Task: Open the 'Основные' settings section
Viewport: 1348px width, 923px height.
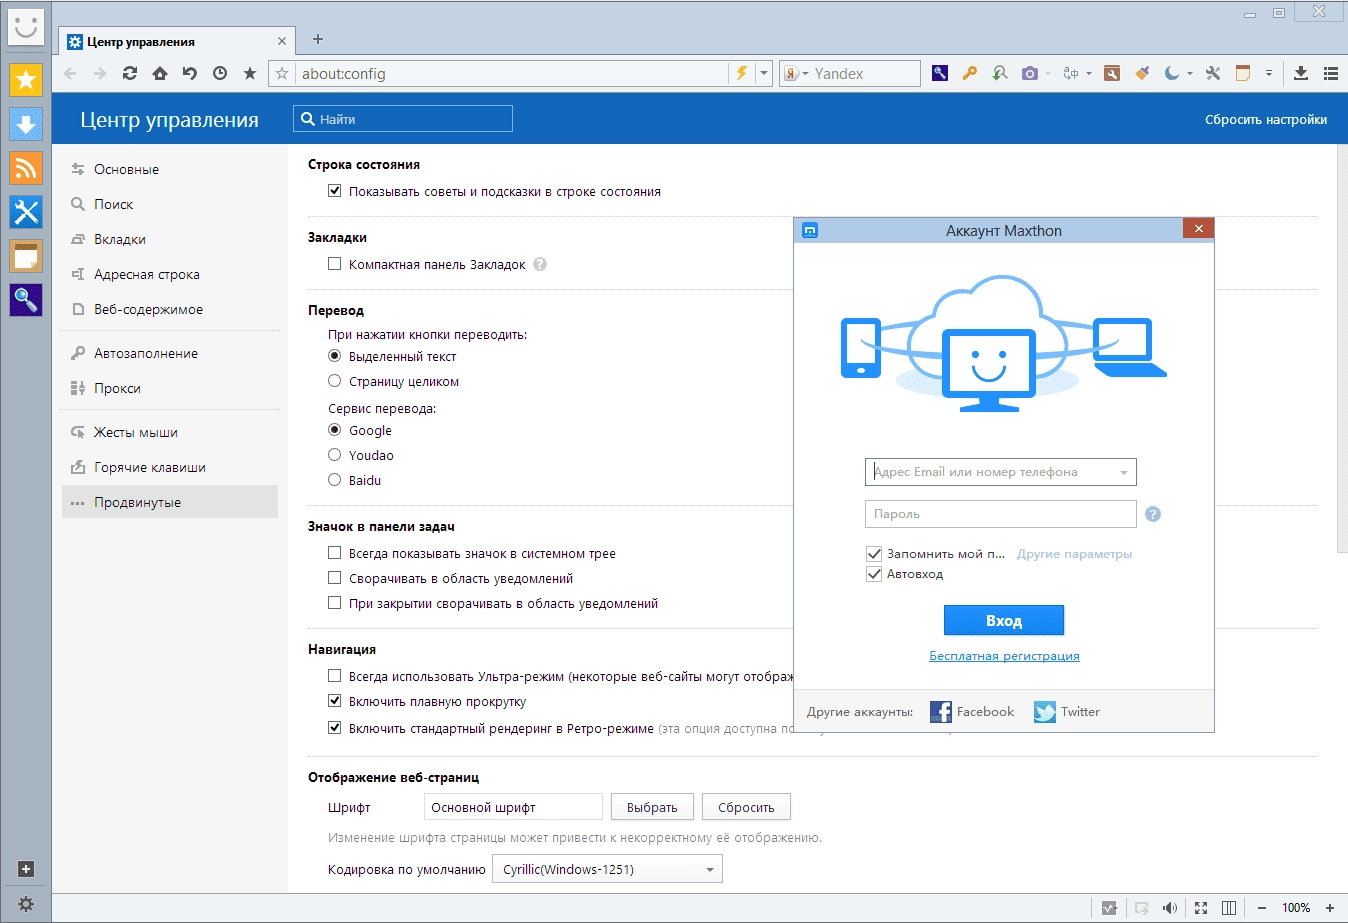Action: pyautogui.click(x=170, y=169)
